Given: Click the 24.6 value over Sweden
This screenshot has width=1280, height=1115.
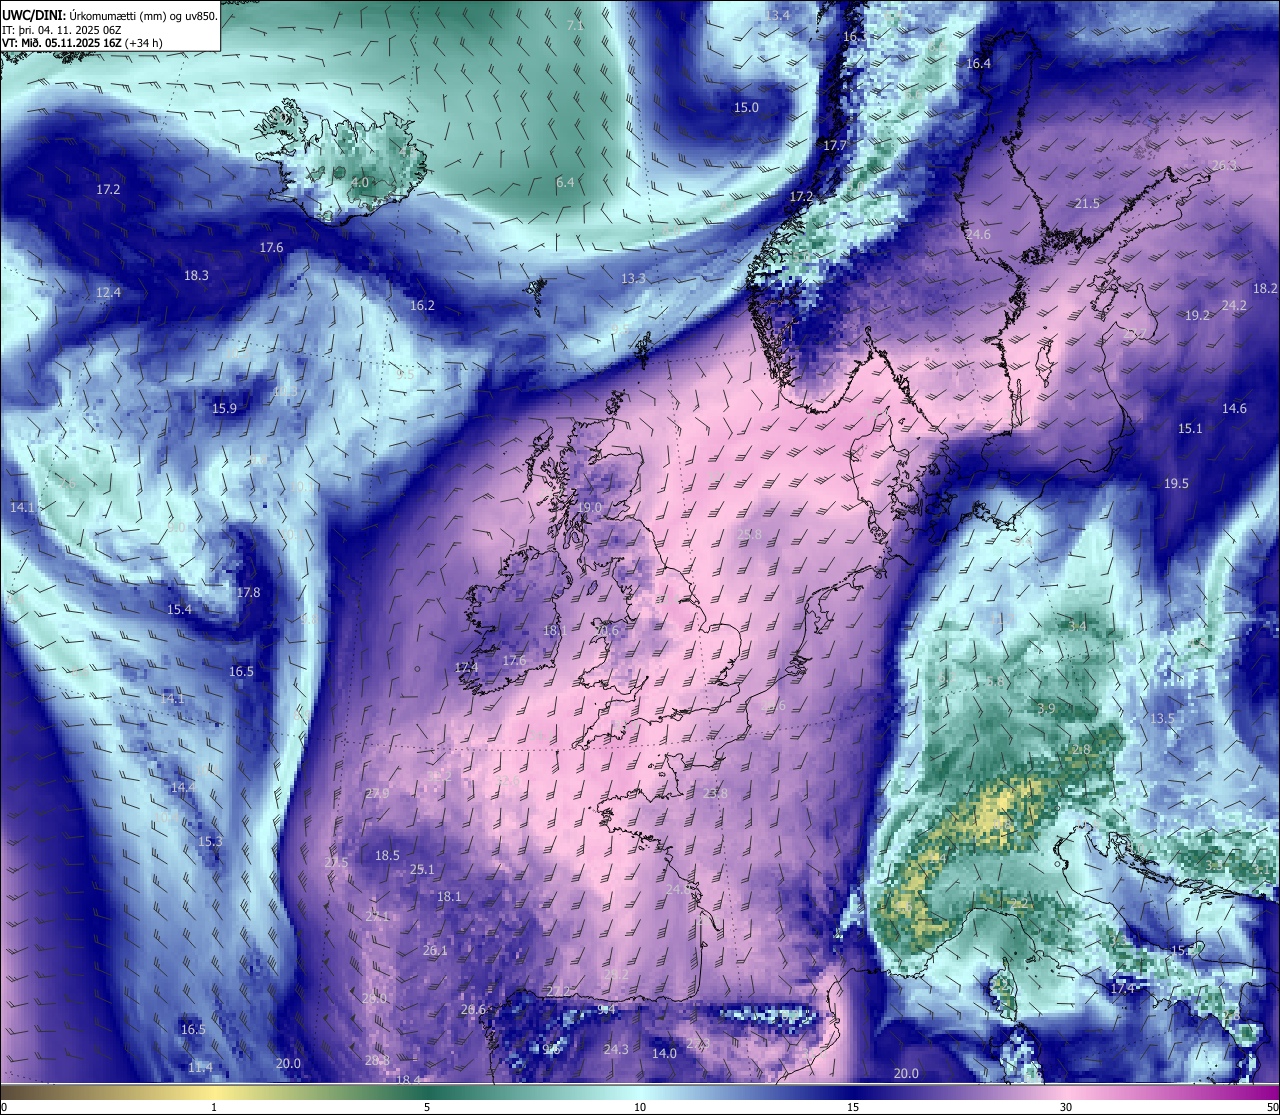Looking at the screenshot, I should (978, 234).
